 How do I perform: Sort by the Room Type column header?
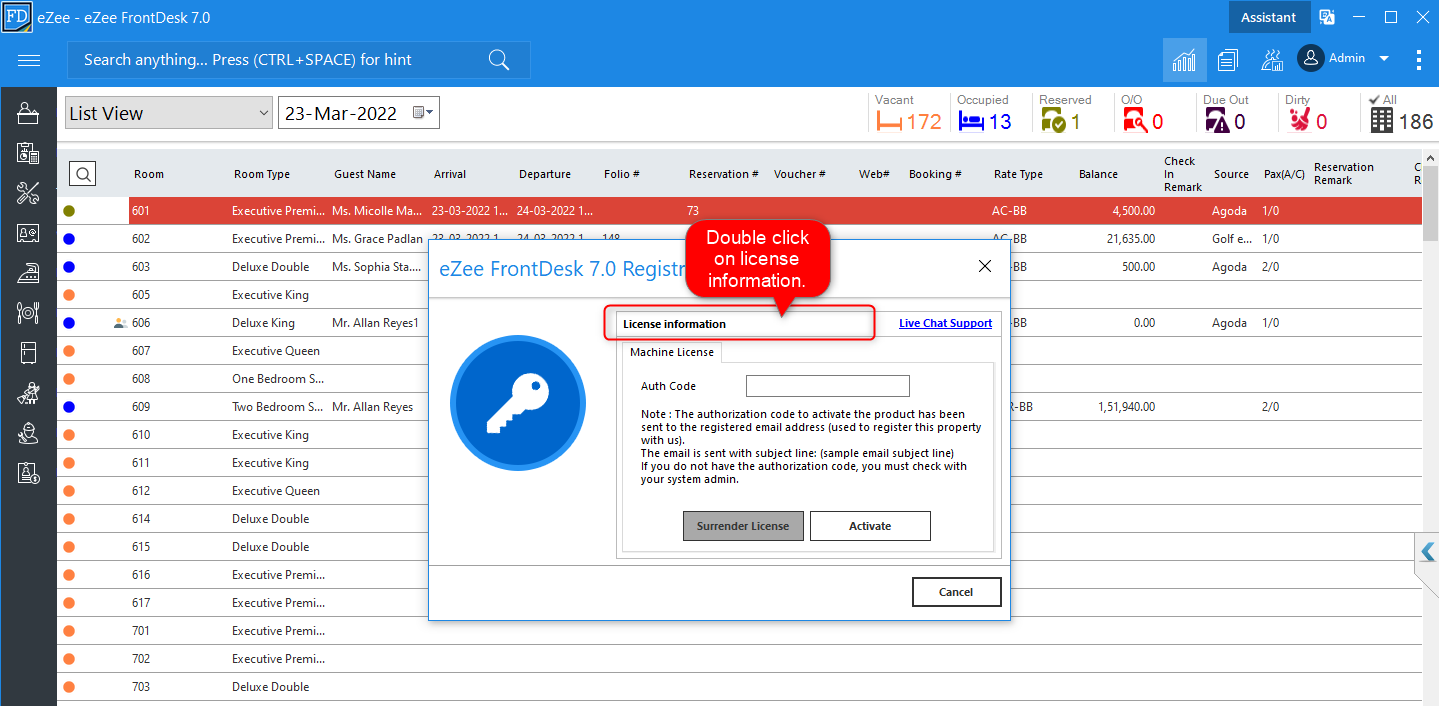tap(262, 174)
